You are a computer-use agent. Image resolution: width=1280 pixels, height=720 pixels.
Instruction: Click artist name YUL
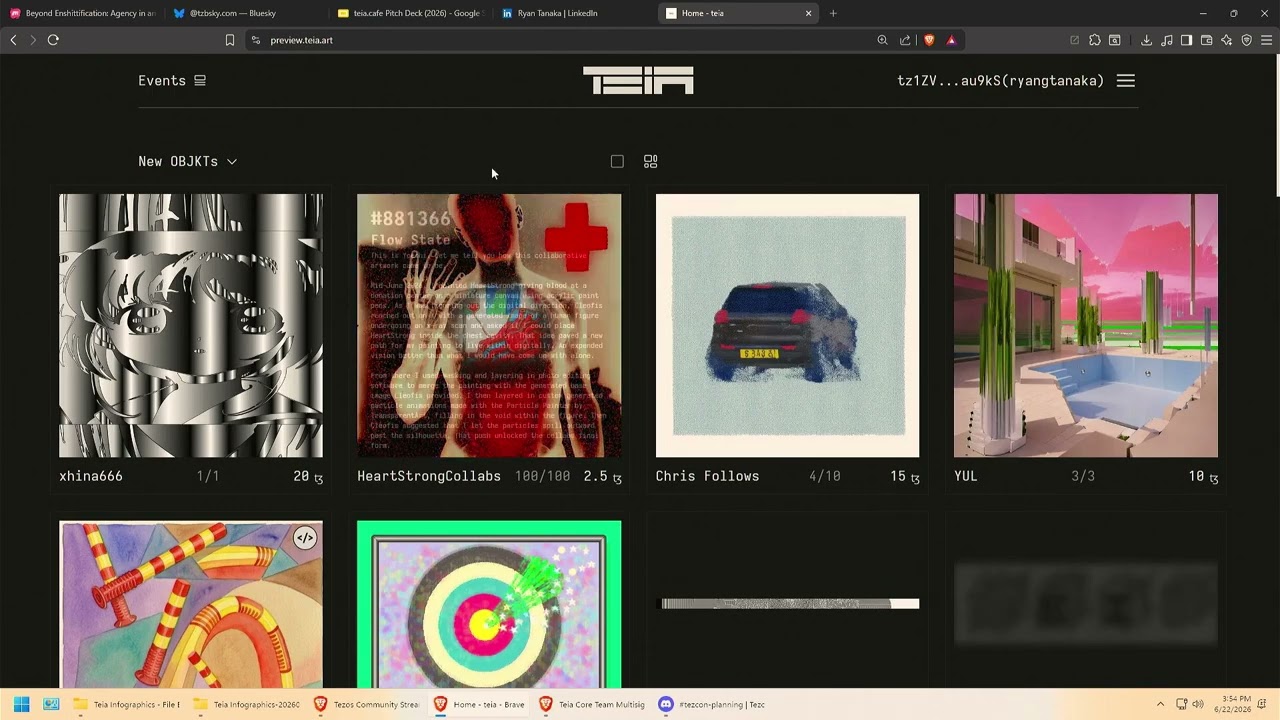coord(966,476)
